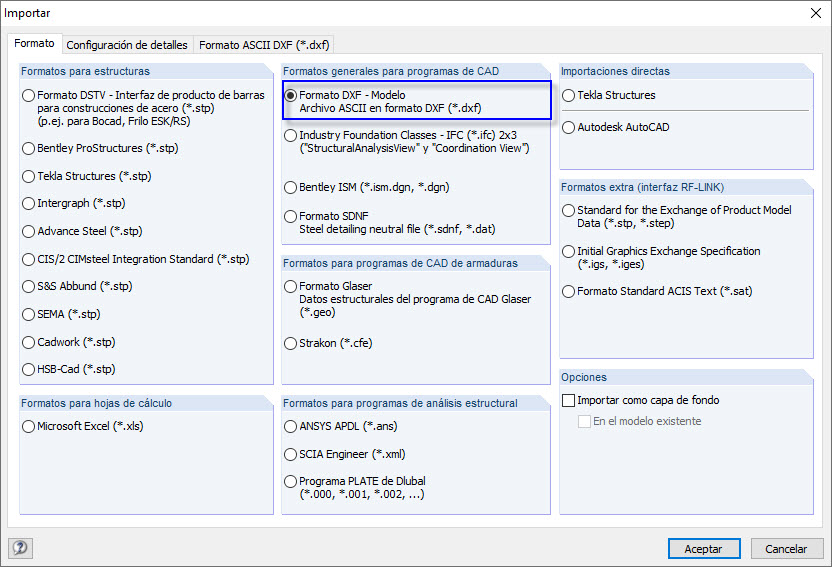Select Autodesk AutoCAD direct import

click(x=569, y=128)
